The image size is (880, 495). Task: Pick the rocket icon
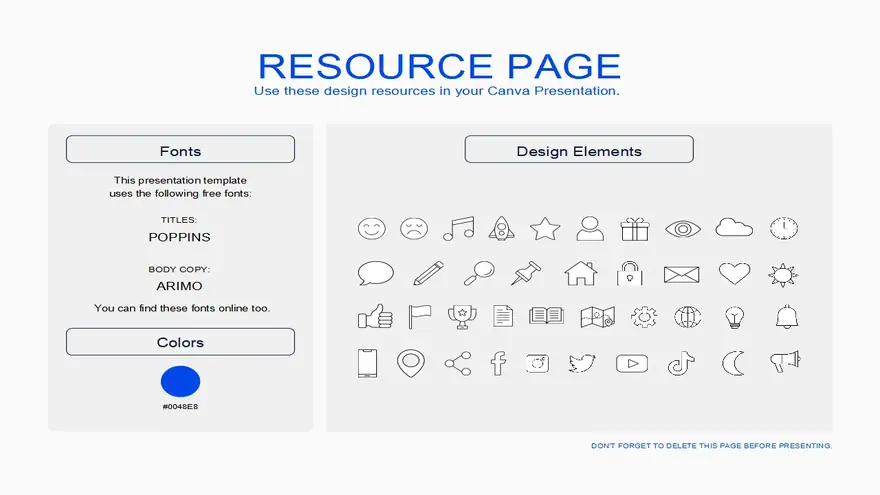(x=502, y=228)
